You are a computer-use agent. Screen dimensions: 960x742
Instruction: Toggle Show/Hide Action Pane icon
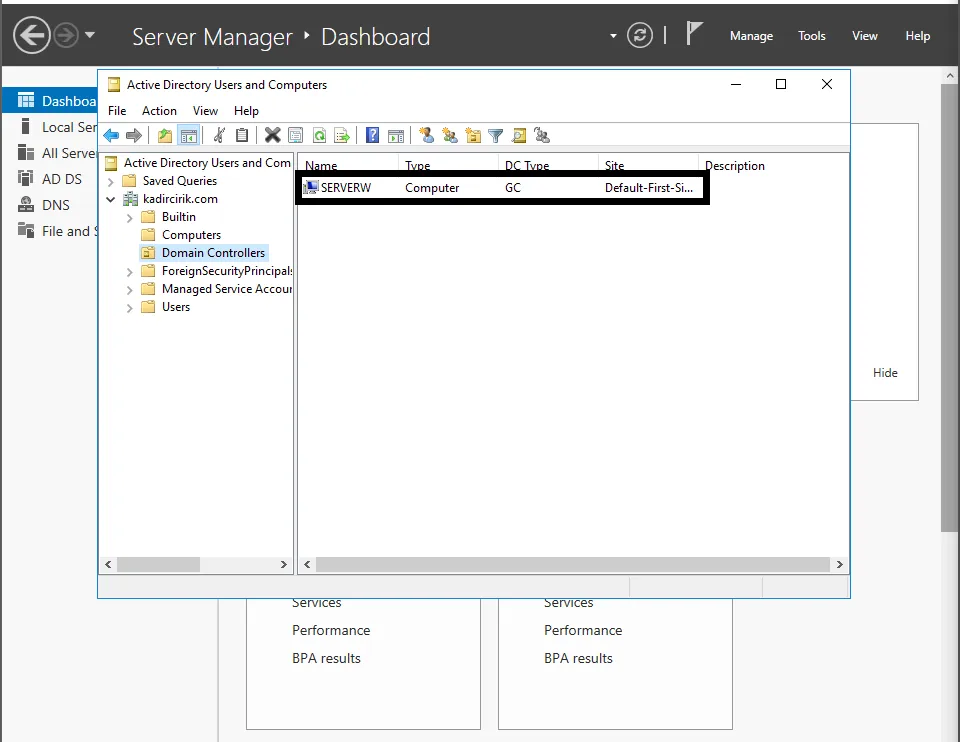point(396,136)
